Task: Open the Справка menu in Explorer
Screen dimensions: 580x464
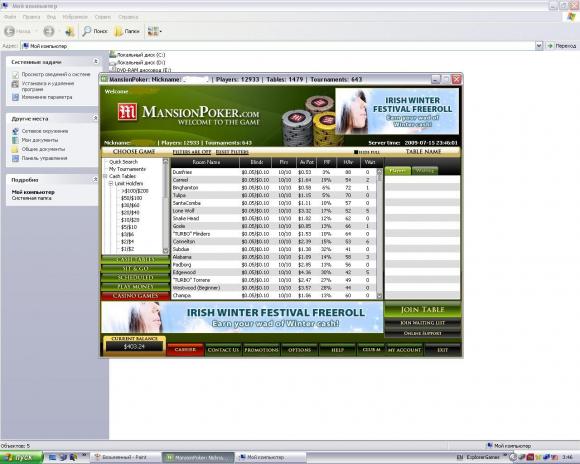Action: coord(128,17)
